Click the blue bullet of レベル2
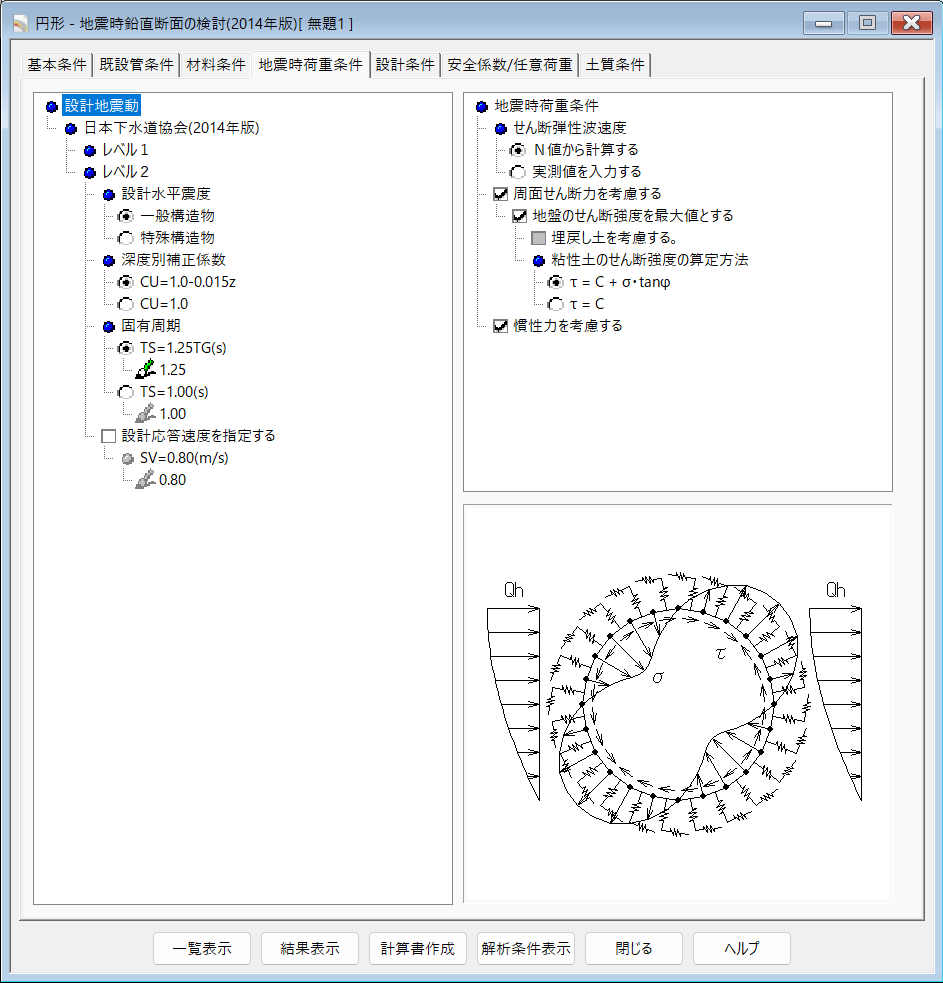943x983 pixels. [90, 172]
